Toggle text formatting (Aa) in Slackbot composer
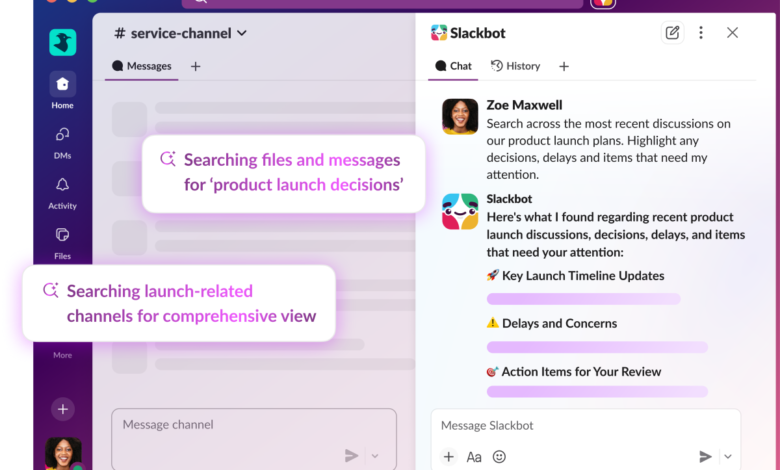Screen dimensions: 780x470 474,457
